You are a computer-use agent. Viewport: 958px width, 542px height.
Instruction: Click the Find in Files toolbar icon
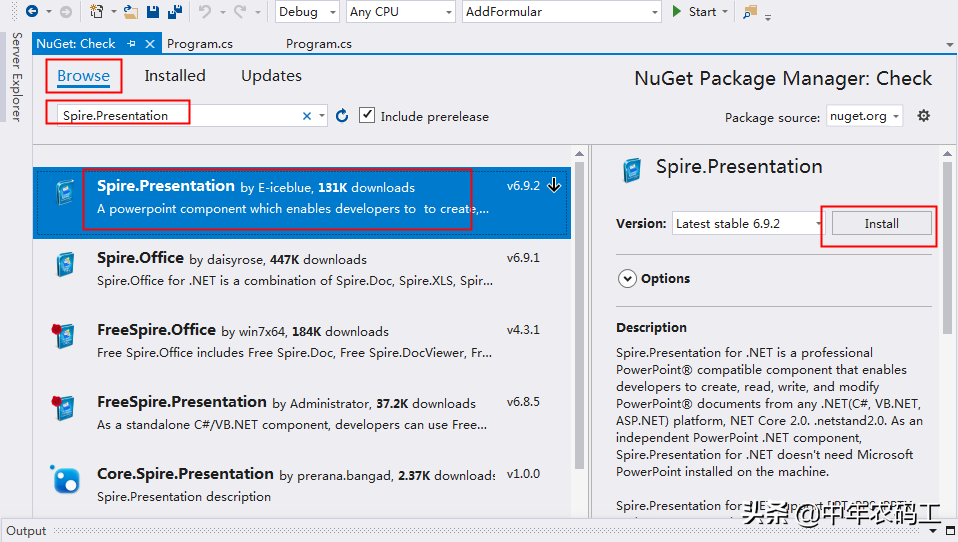click(750, 12)
